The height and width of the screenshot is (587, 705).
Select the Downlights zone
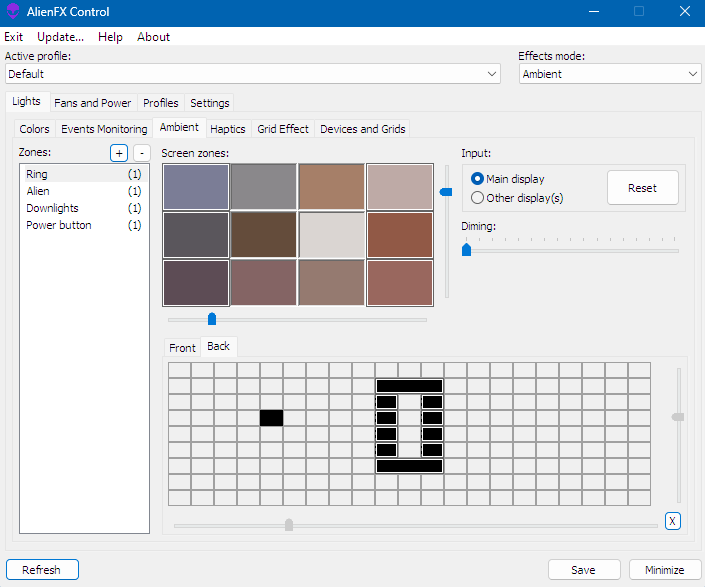pos(84,208)
